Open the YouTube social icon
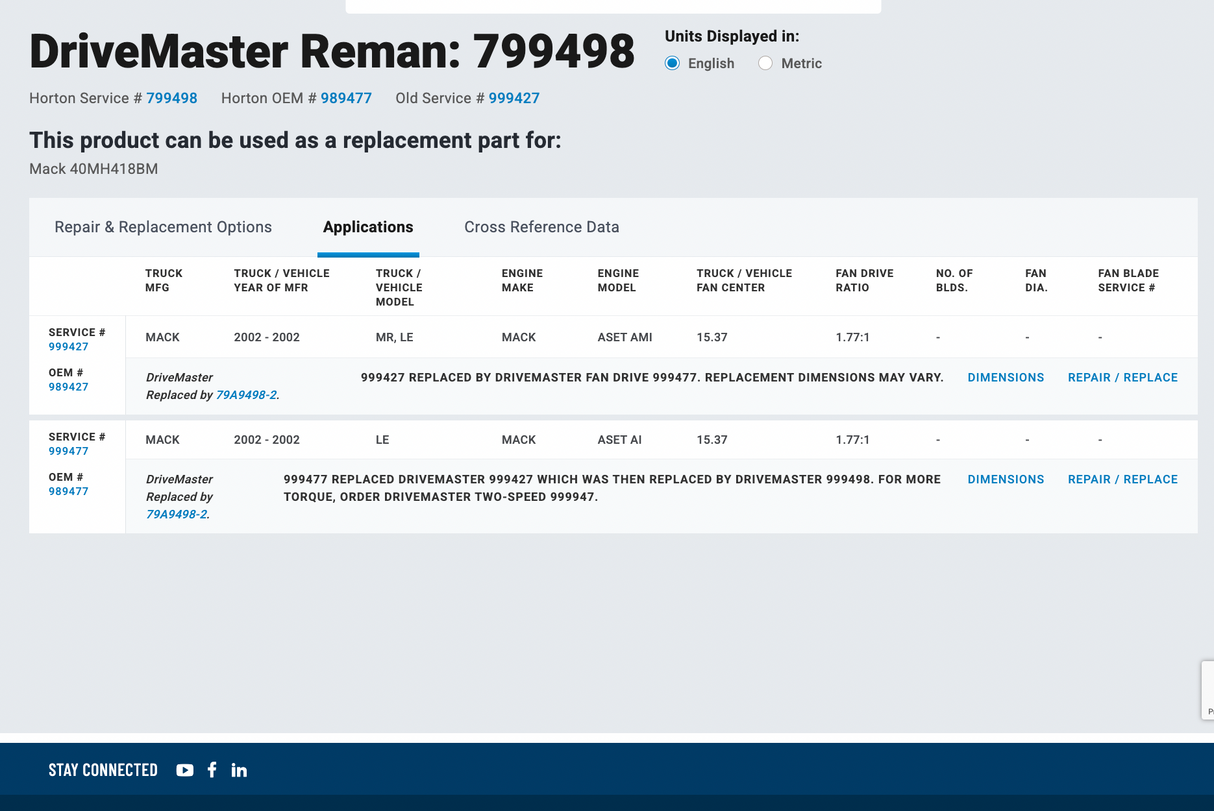The image size is (1214, 811). [185, 770]
